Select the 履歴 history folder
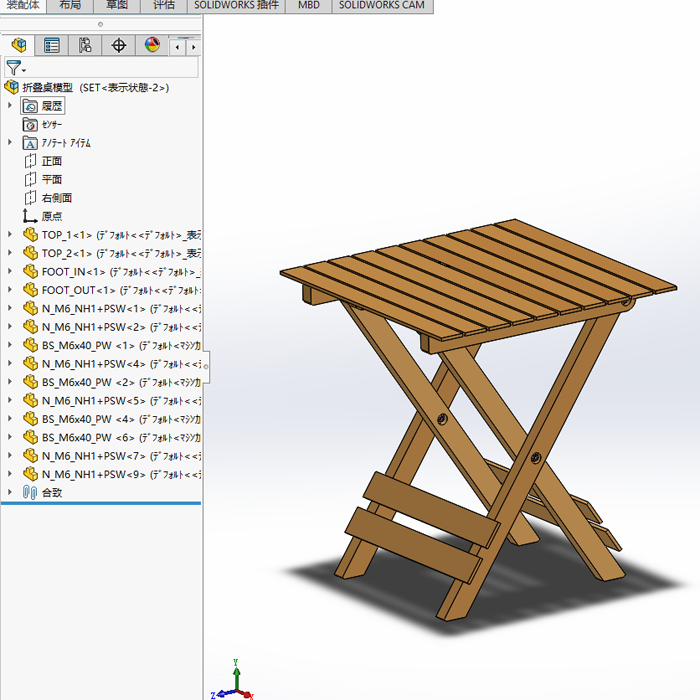This screenshot has height=700, width=700. [42, 106]
